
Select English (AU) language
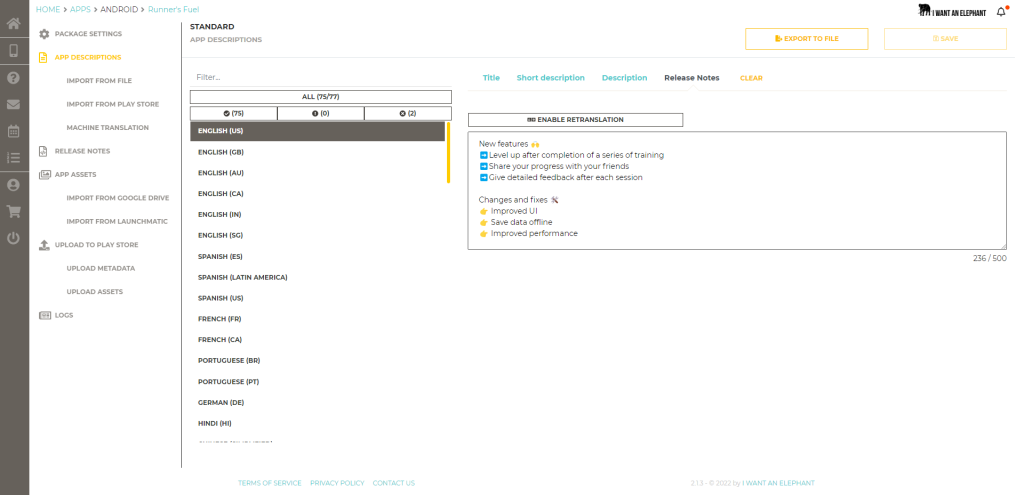click(317, 173)
